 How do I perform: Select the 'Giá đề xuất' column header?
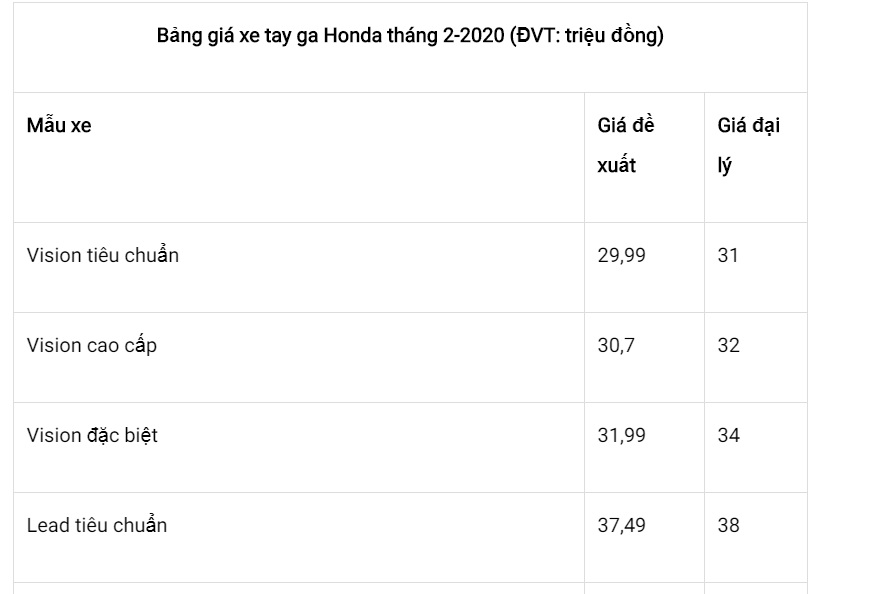click(625, 146)
